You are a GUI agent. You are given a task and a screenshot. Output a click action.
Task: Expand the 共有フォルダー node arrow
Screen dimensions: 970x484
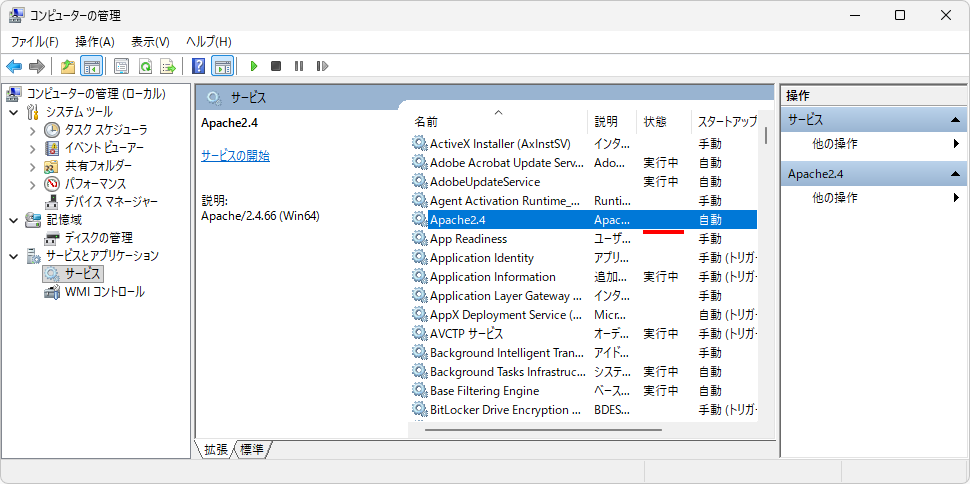[x=33, y=166]
